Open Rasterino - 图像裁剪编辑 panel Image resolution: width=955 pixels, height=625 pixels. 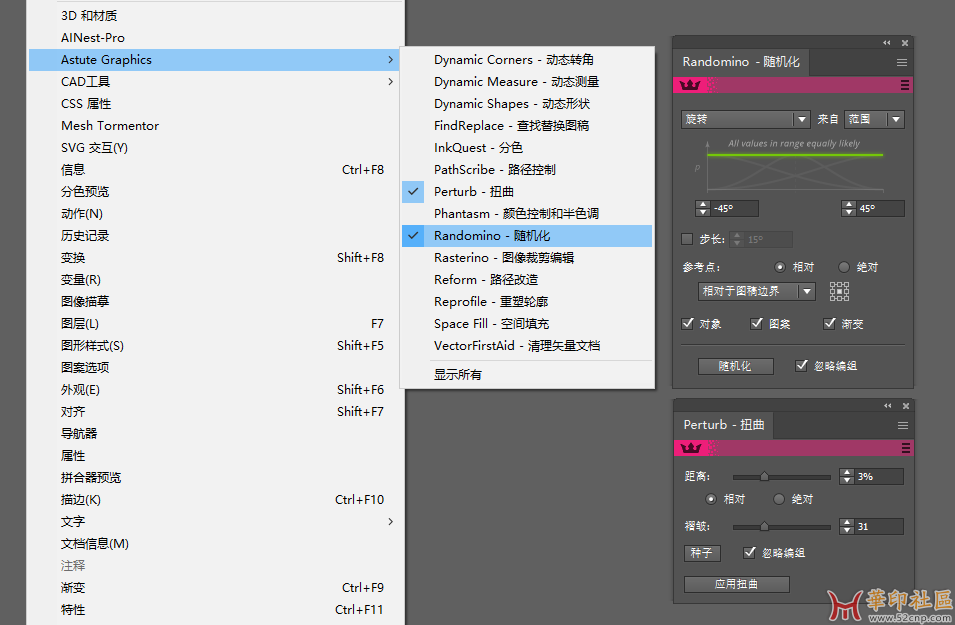coord(527,258)
